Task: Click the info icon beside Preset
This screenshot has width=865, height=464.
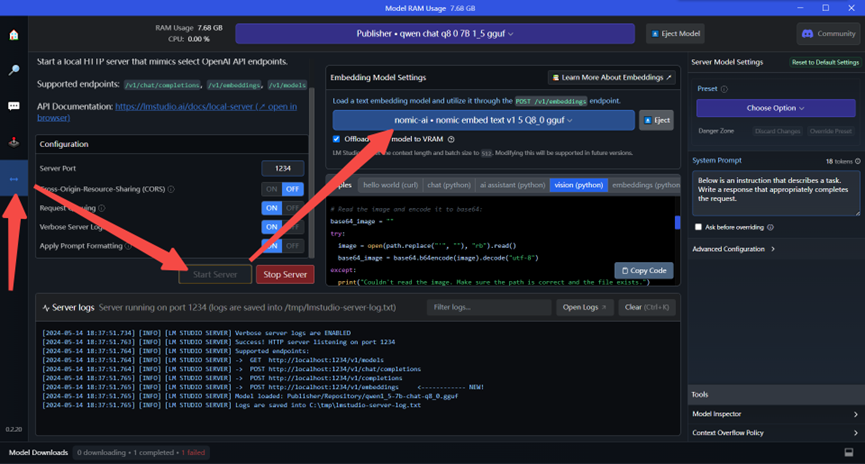Action: tap(724, 89)
